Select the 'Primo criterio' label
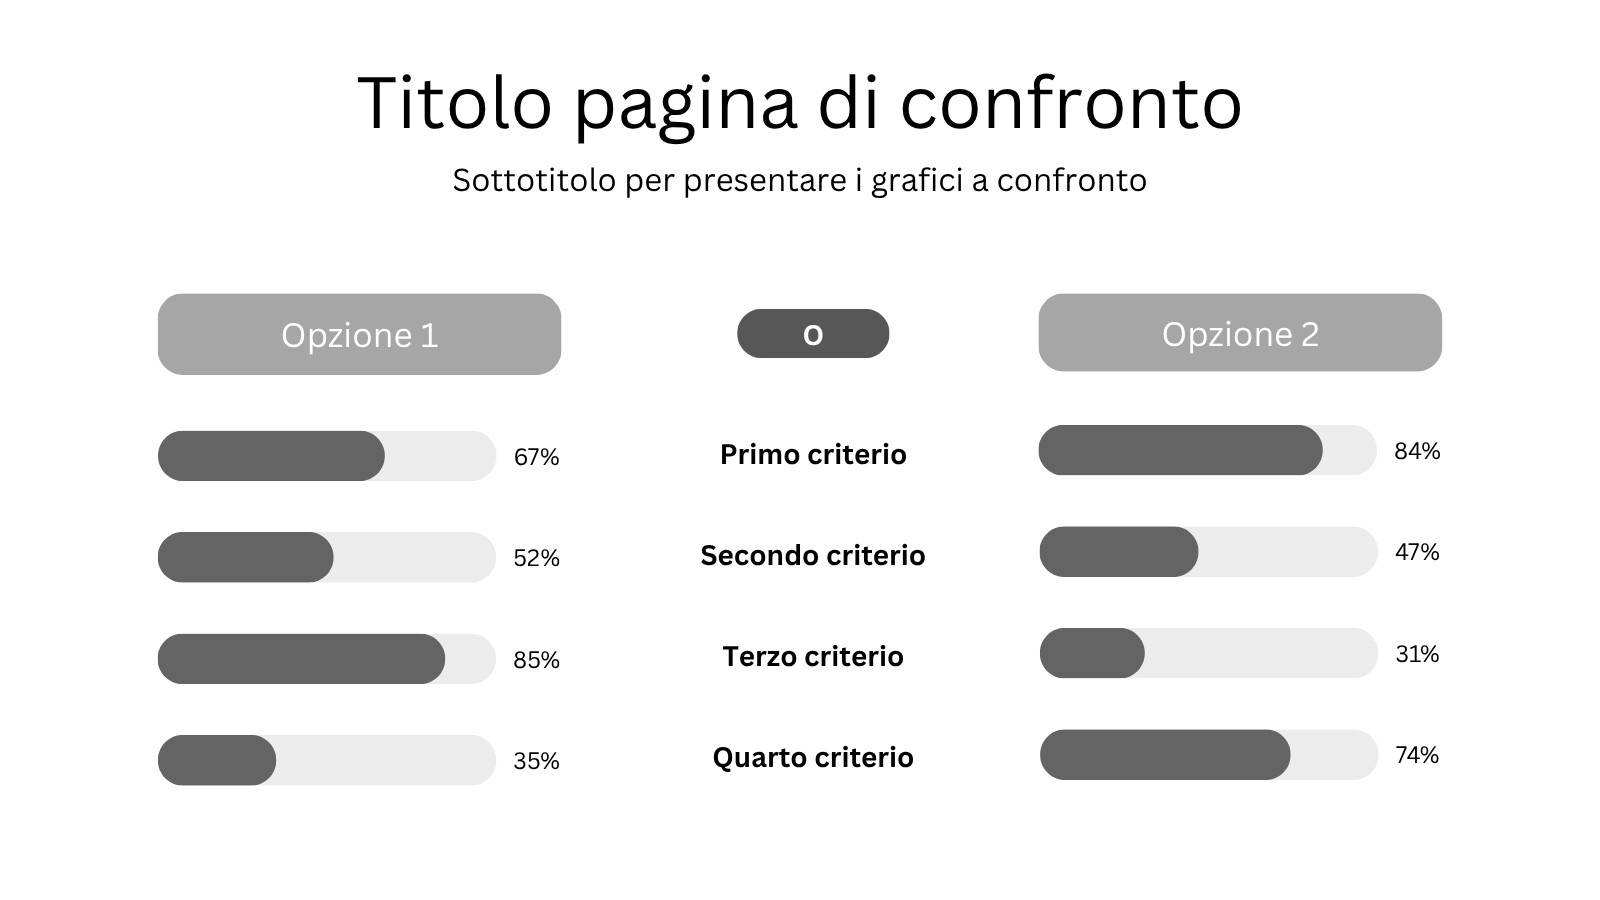This screenshot has width=1600, height=900. click(813, 455)
